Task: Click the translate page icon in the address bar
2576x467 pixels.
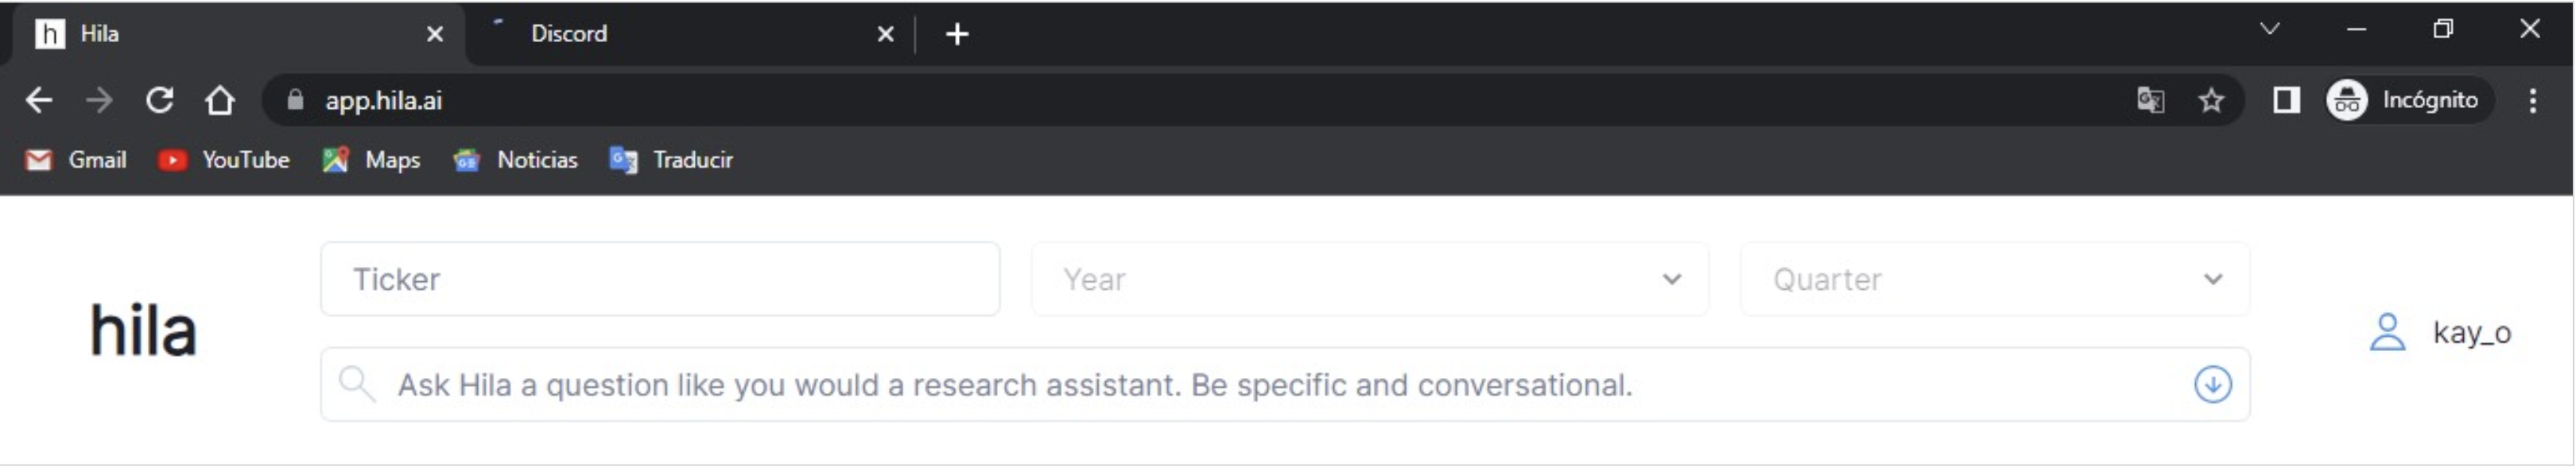Action: coord(2149,100)
